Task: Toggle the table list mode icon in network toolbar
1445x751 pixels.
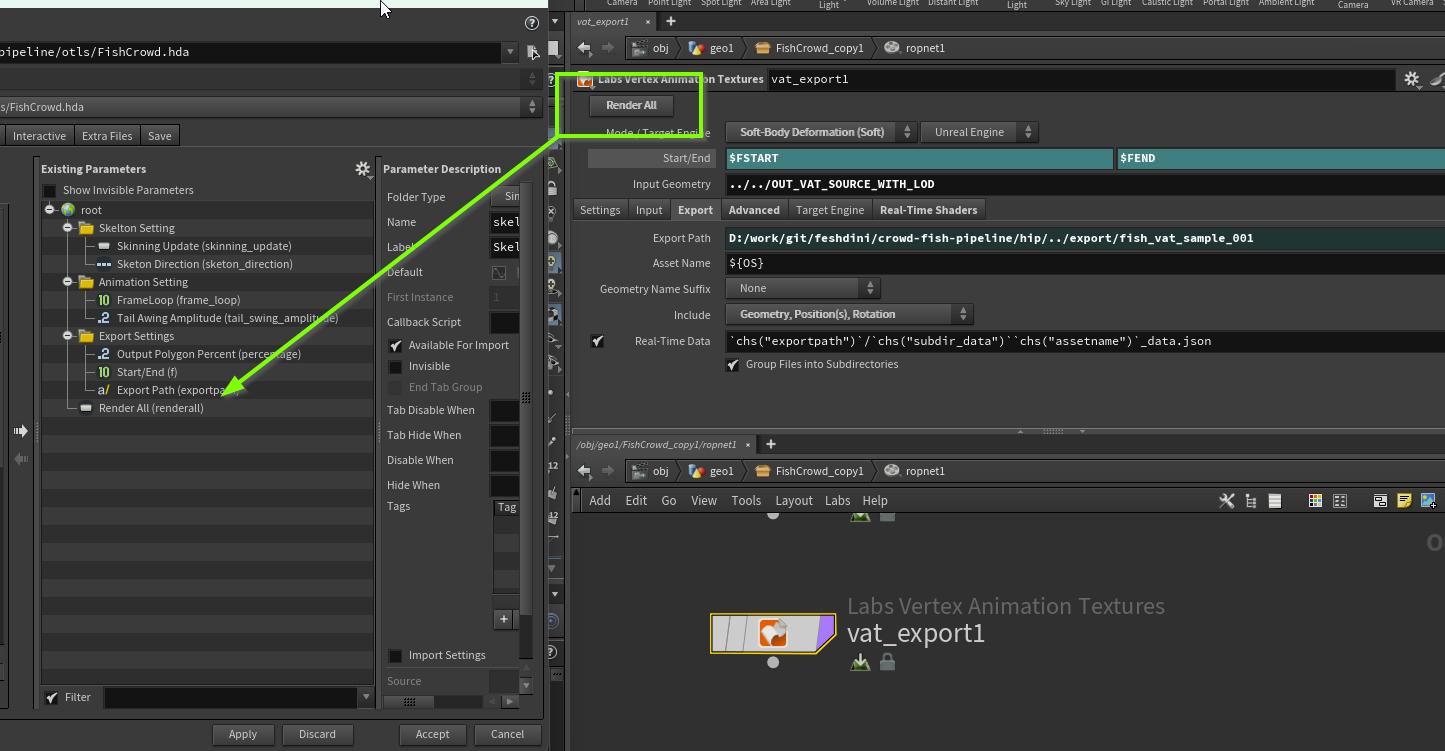Action: (x=1275, y=501)
